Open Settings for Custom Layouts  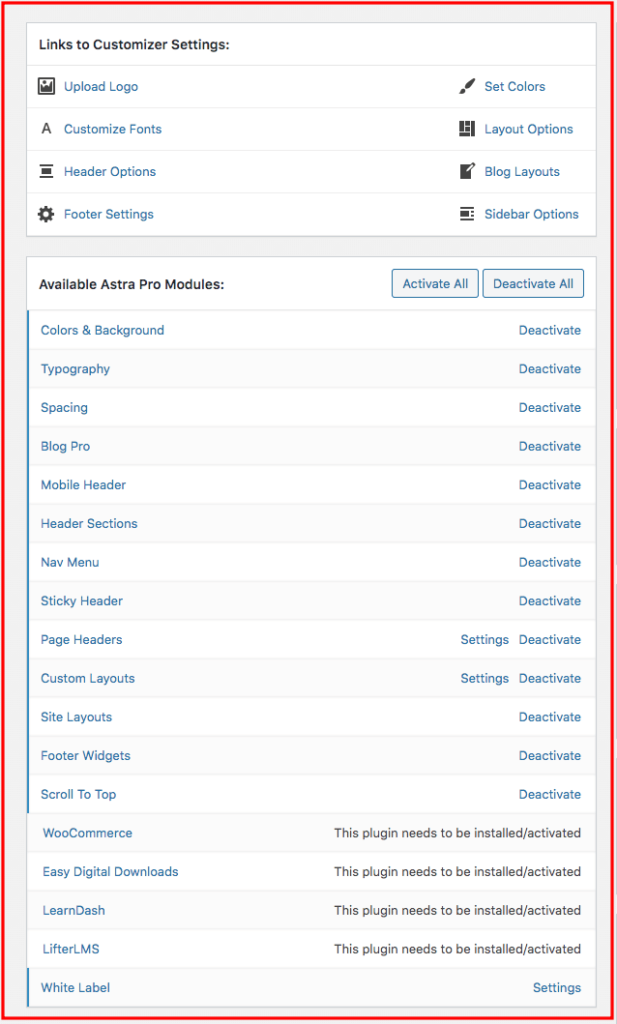pos(484,678)
